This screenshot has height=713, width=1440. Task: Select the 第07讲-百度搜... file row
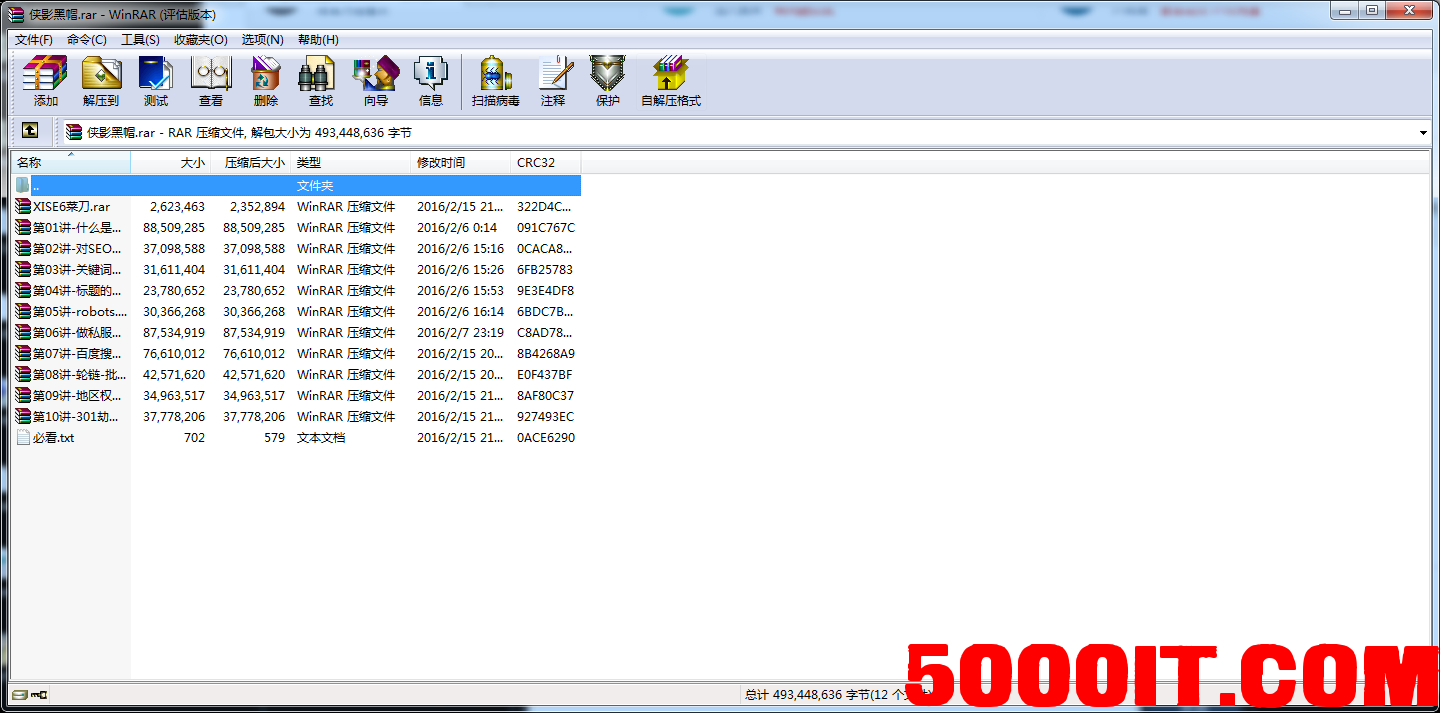pyautogui.click(x=297, y=354)
